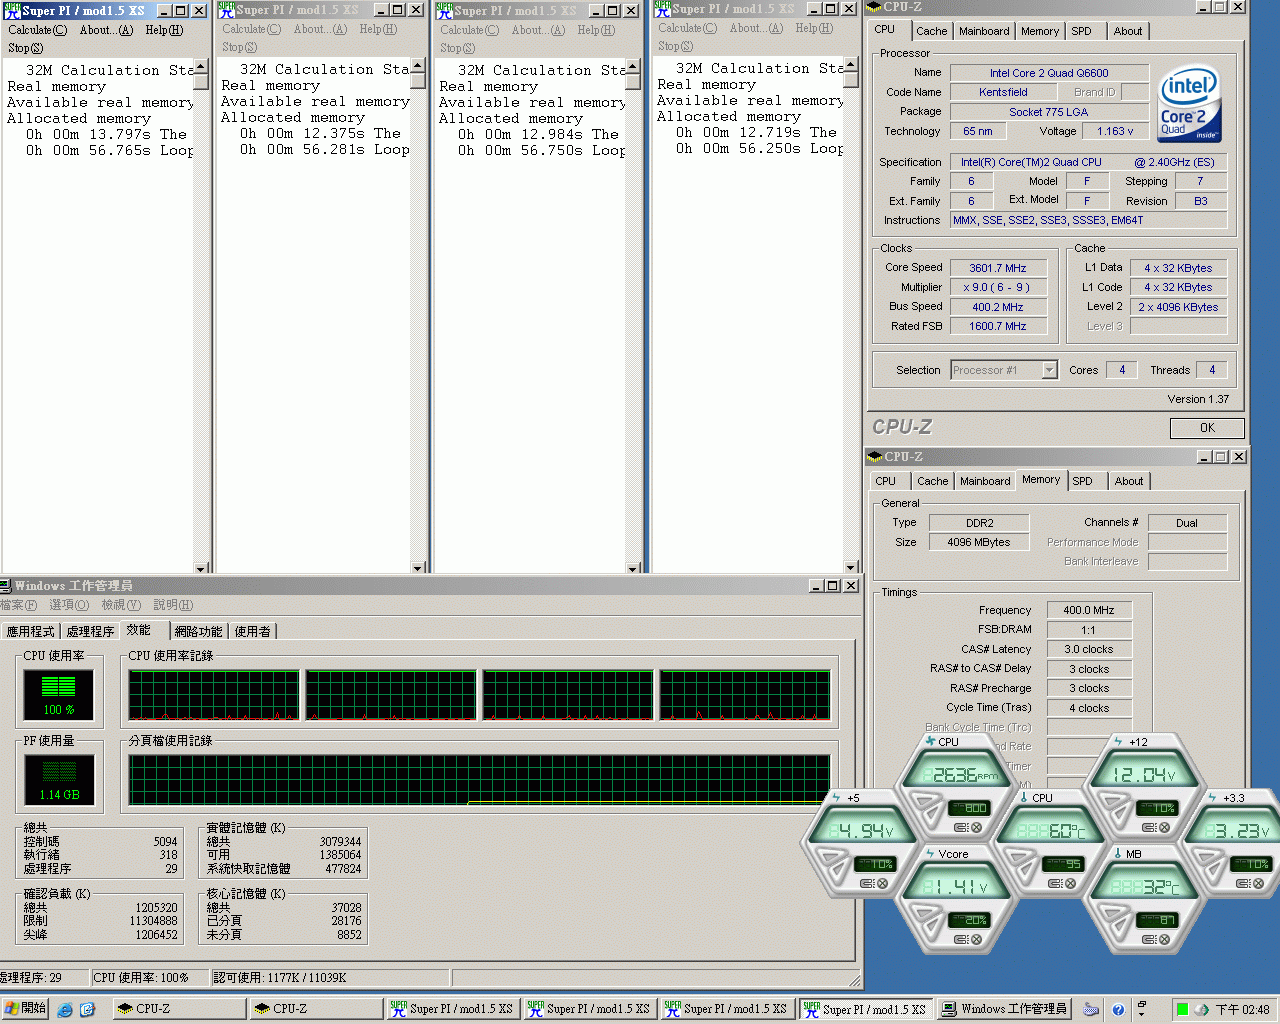Click the CPU usage 100% meter

pyautogui.click(x=59, y=694)
